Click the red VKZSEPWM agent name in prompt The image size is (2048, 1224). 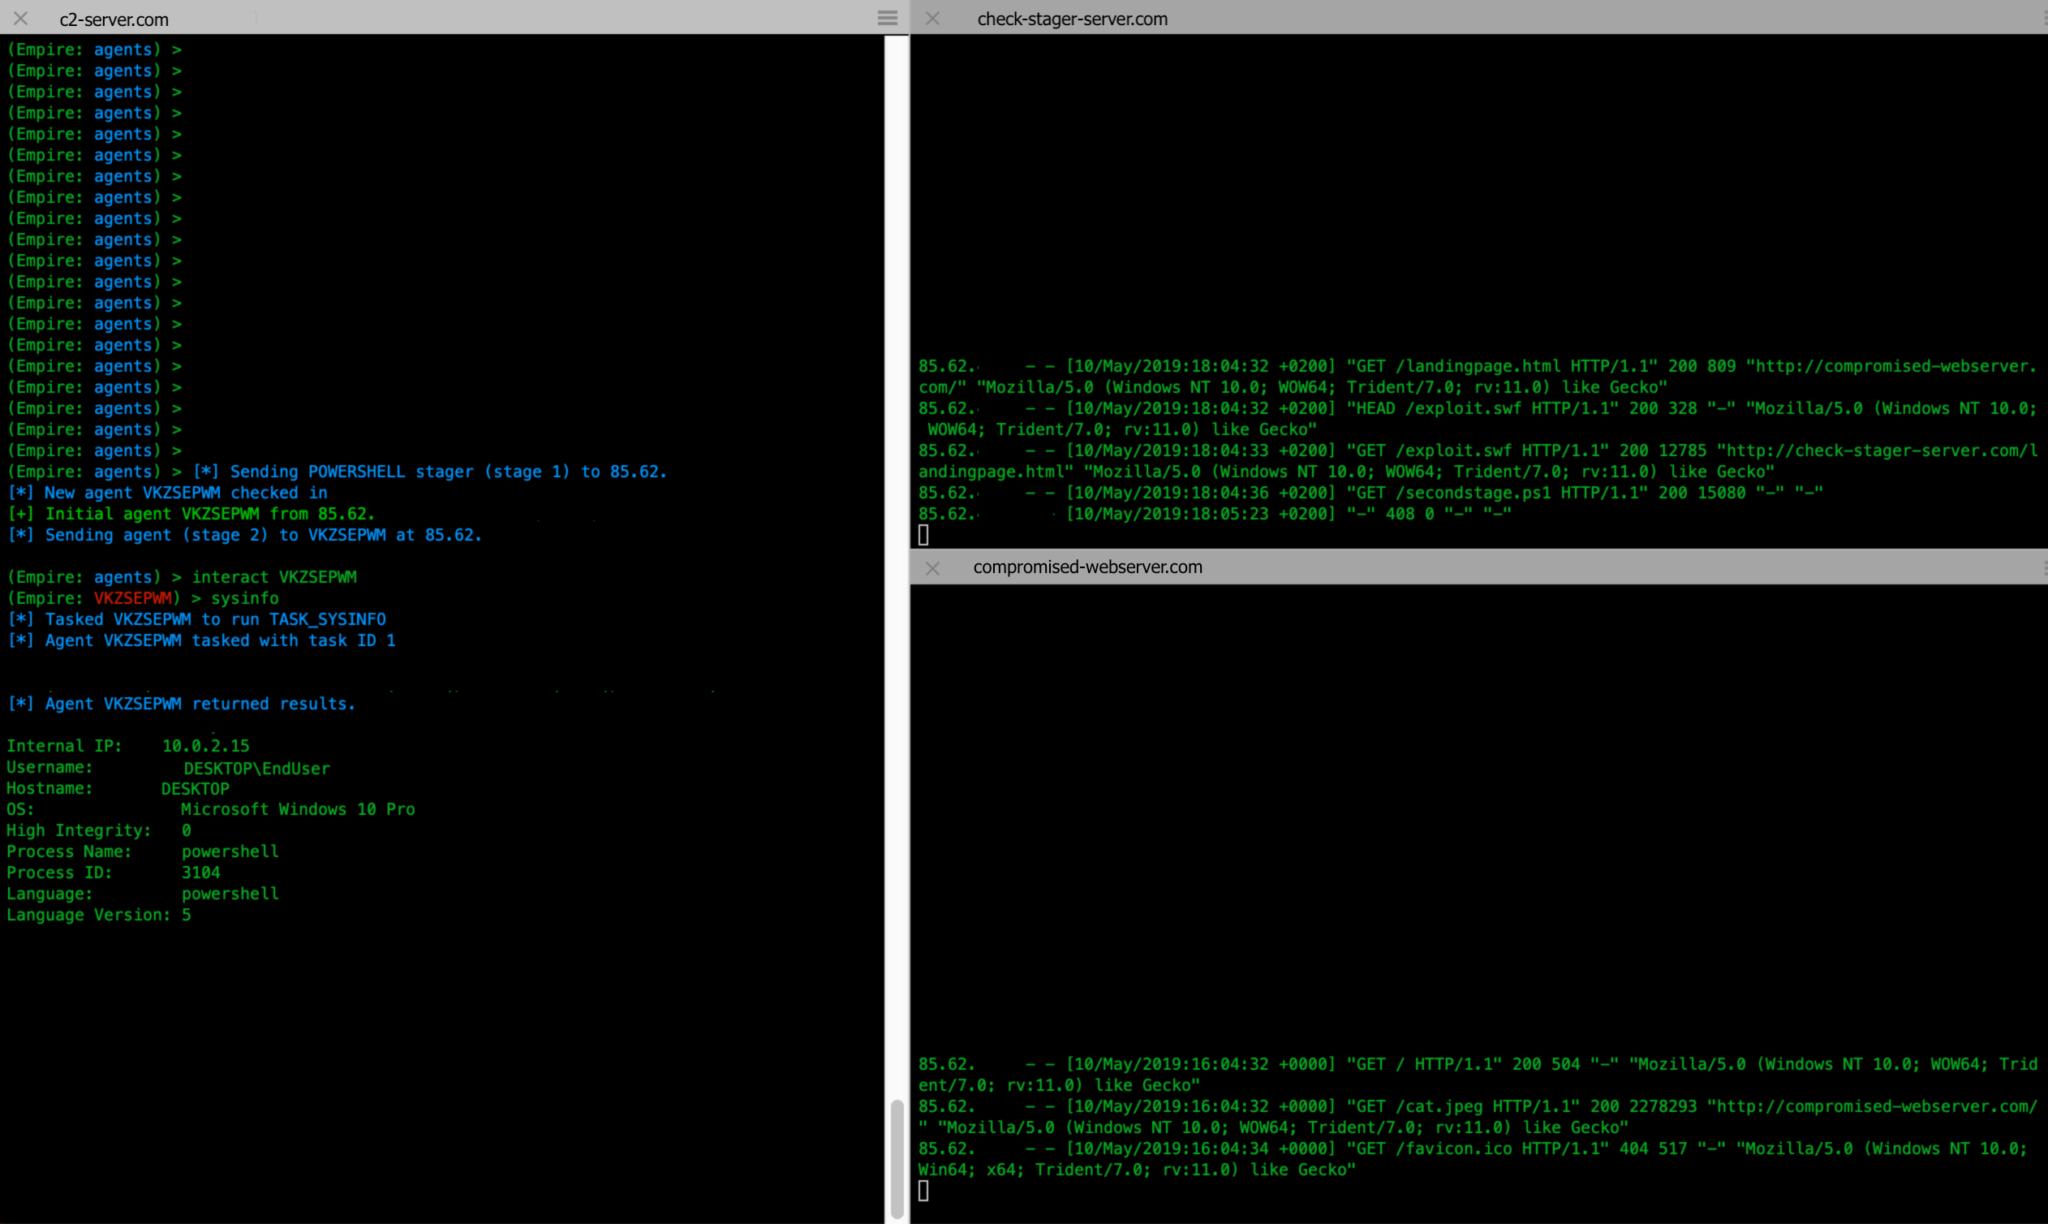pos(133,598)
